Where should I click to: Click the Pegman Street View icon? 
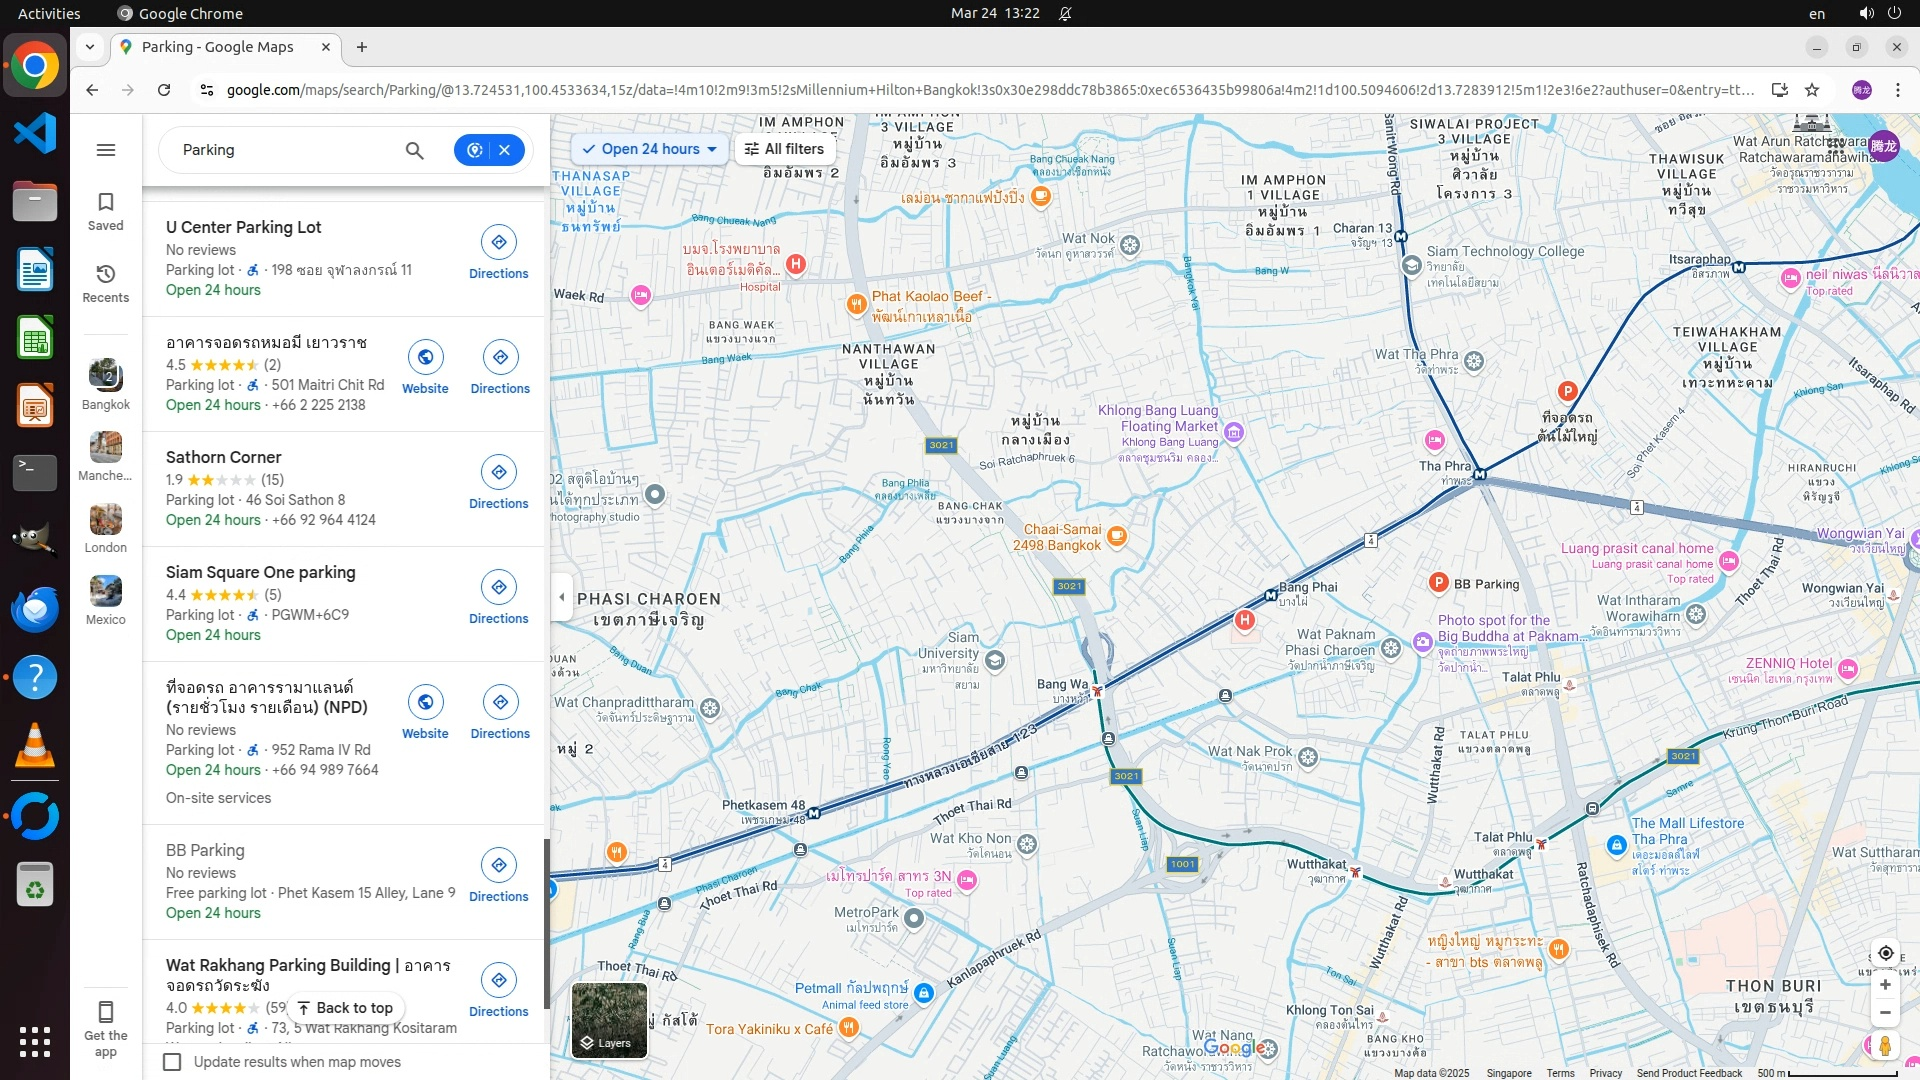click(x=1885, y=1046)
